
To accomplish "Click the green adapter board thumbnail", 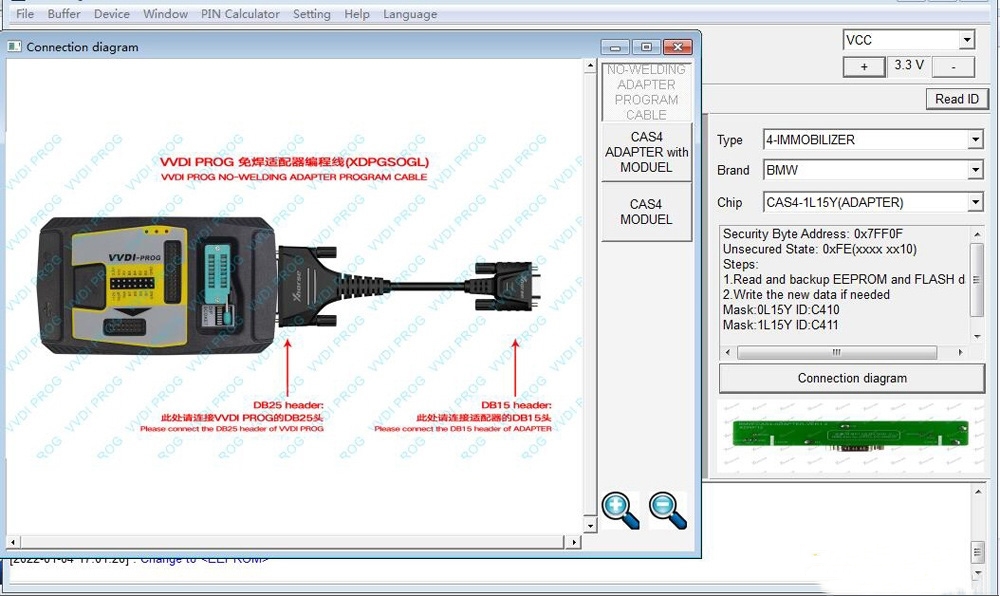I will 851,435.
